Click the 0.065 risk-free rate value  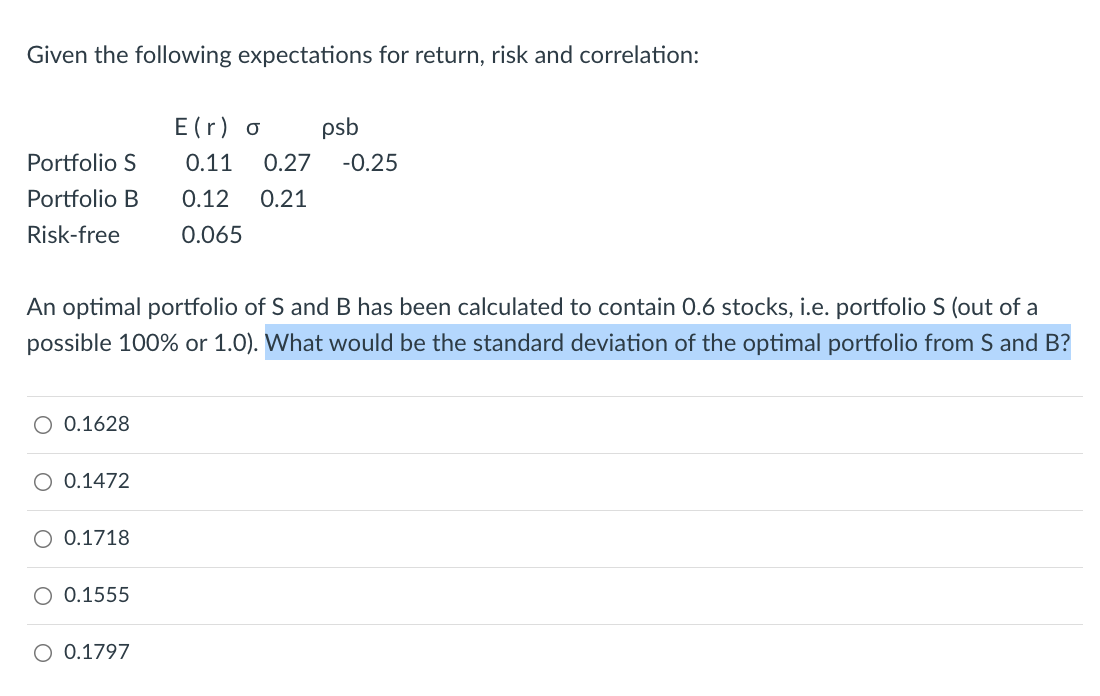point(212,235)
